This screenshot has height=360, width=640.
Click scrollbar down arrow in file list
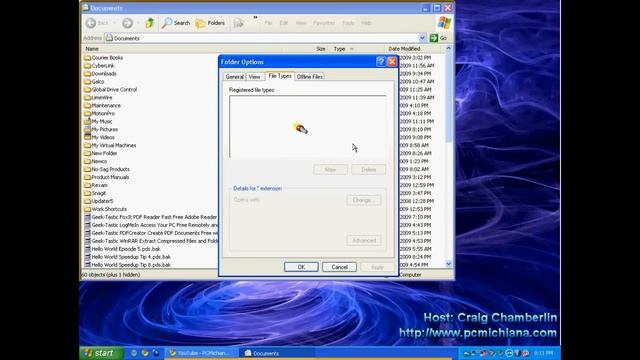[x=449, y=264]
